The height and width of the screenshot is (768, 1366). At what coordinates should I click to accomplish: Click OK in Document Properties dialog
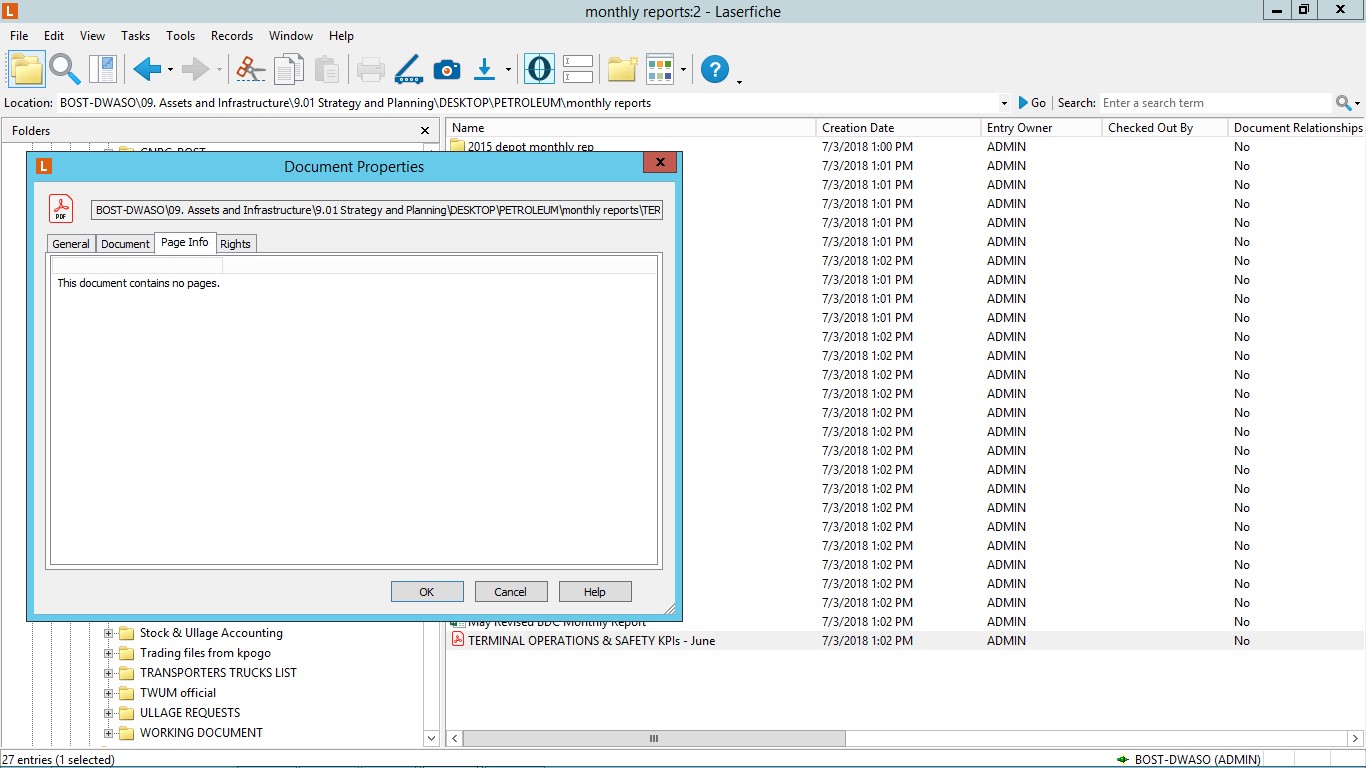pos(427,592)
